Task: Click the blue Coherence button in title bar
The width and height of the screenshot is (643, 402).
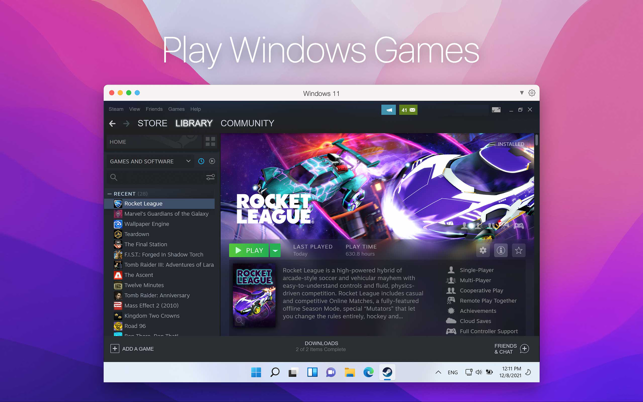Action: point(137,93)
